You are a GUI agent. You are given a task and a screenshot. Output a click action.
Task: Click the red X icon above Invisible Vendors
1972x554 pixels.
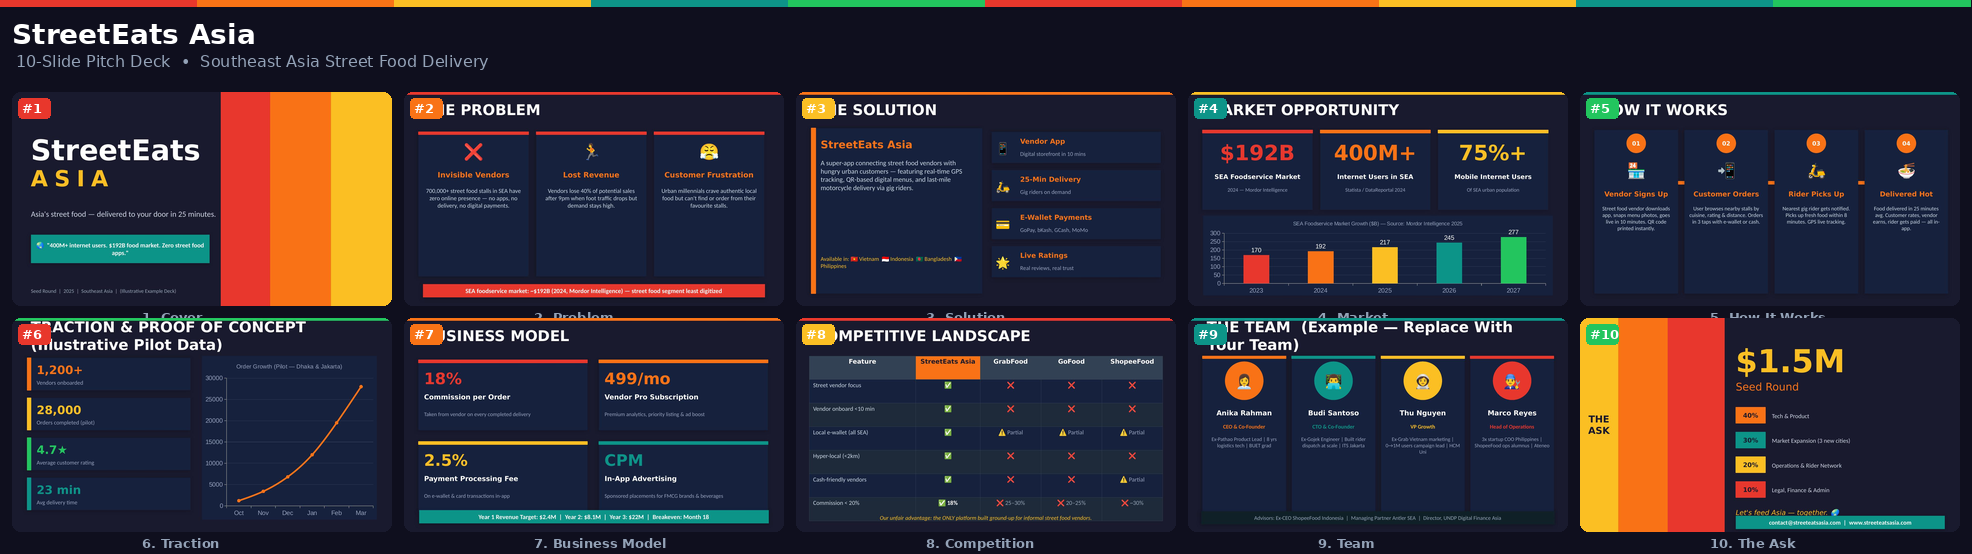(x=473, y=152)
